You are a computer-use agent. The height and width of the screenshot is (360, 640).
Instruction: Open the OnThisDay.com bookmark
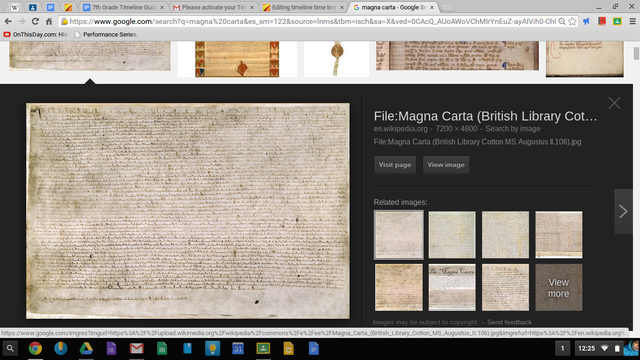35,35
